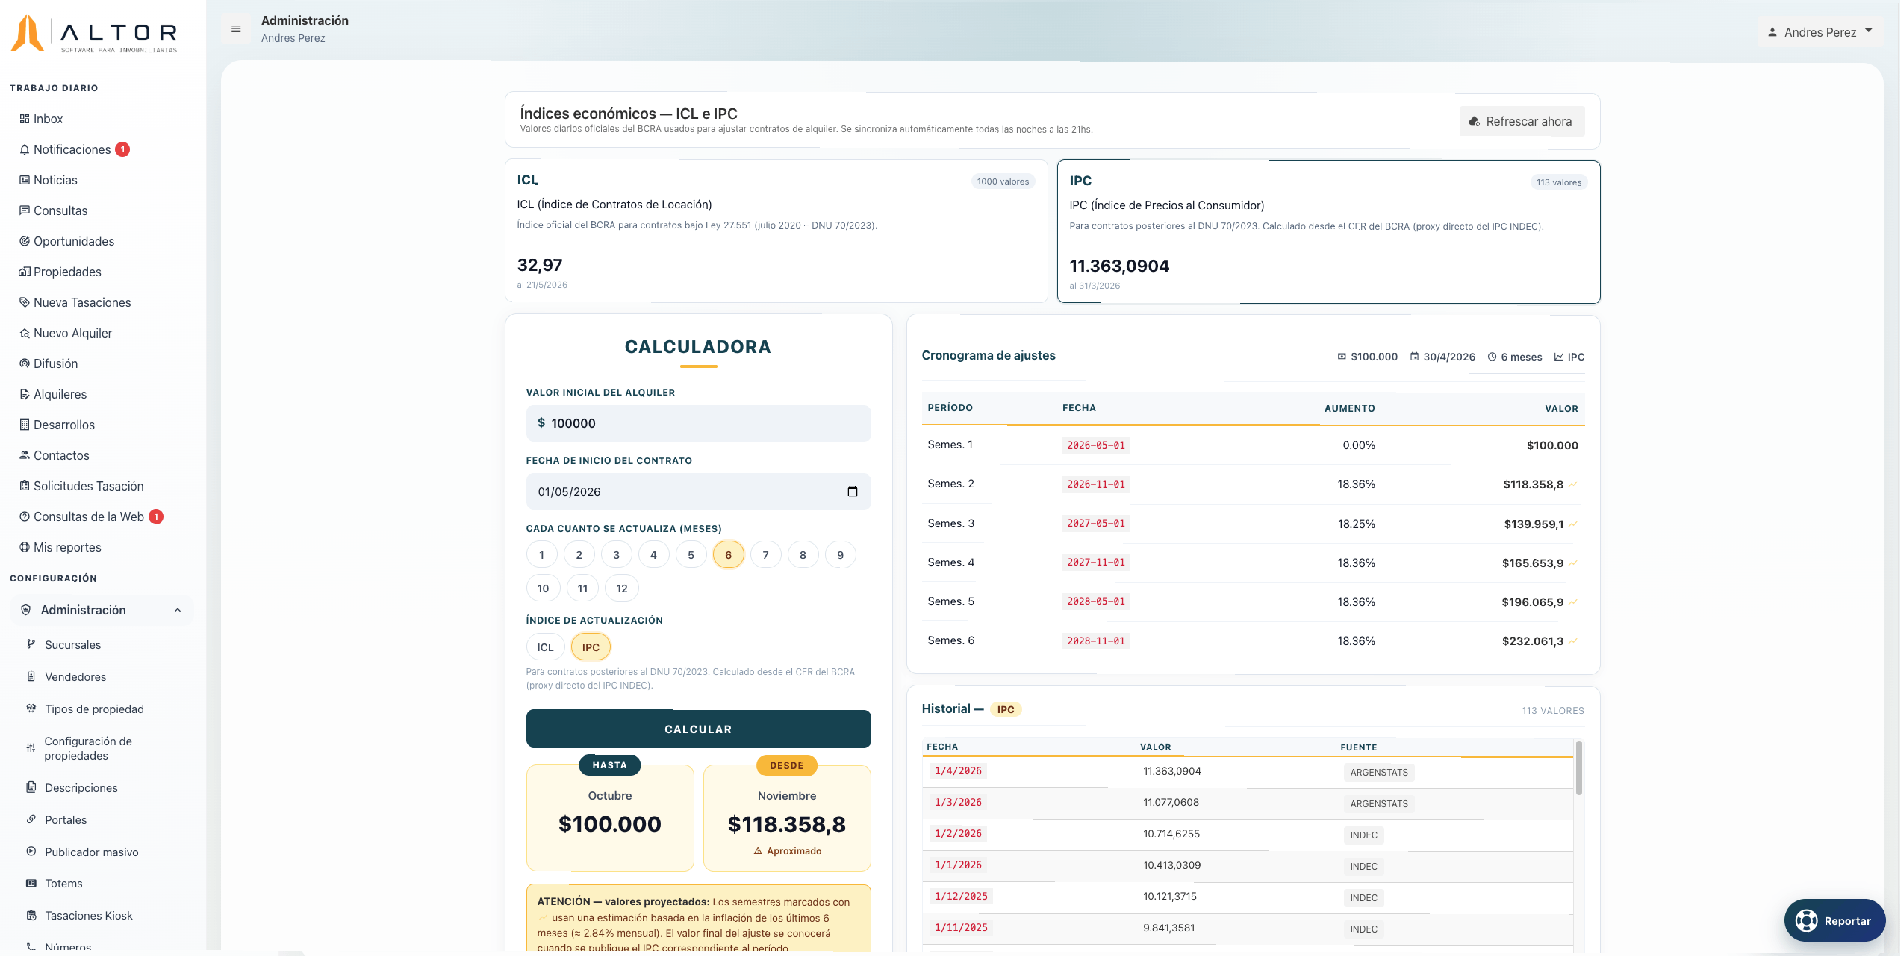This screenshot has width=1900, height=956.
Task: Click the Refrescar ahora button
Action: coord(1522,122)
